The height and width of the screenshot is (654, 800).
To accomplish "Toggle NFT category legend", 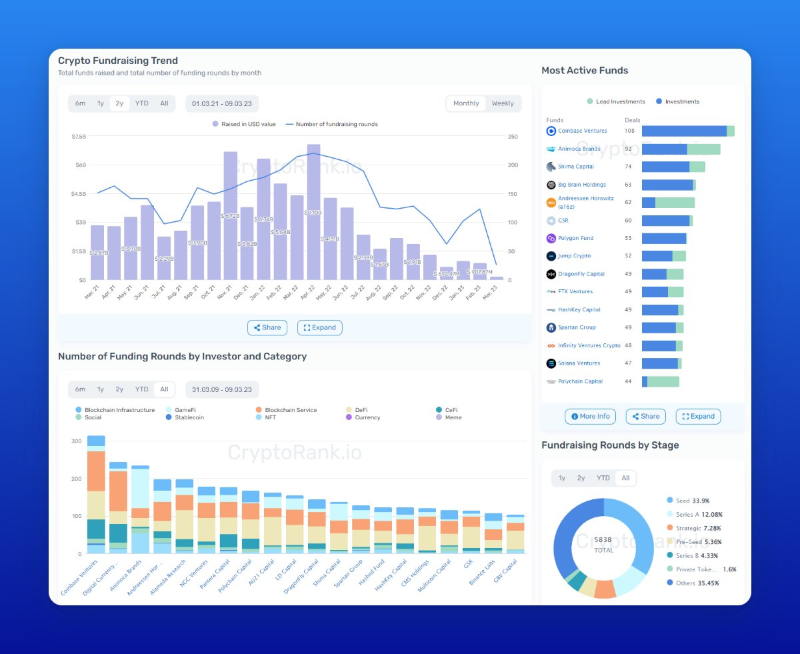I will point(266,417).
